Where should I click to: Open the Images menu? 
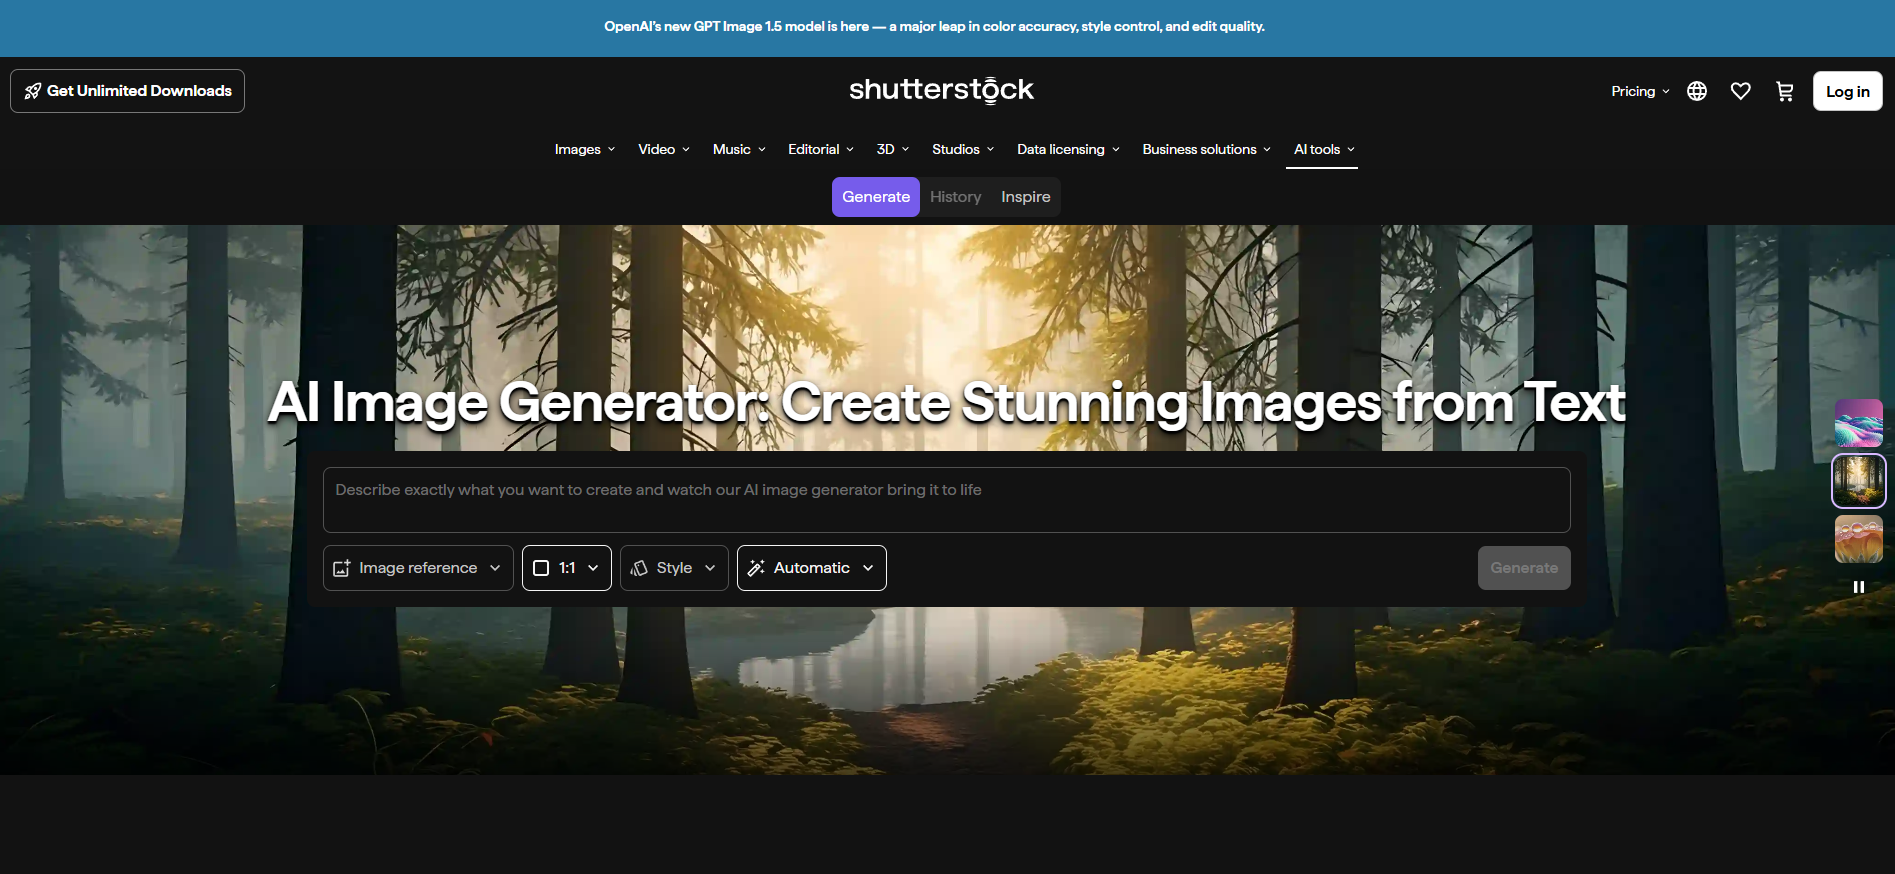point(585,149)
